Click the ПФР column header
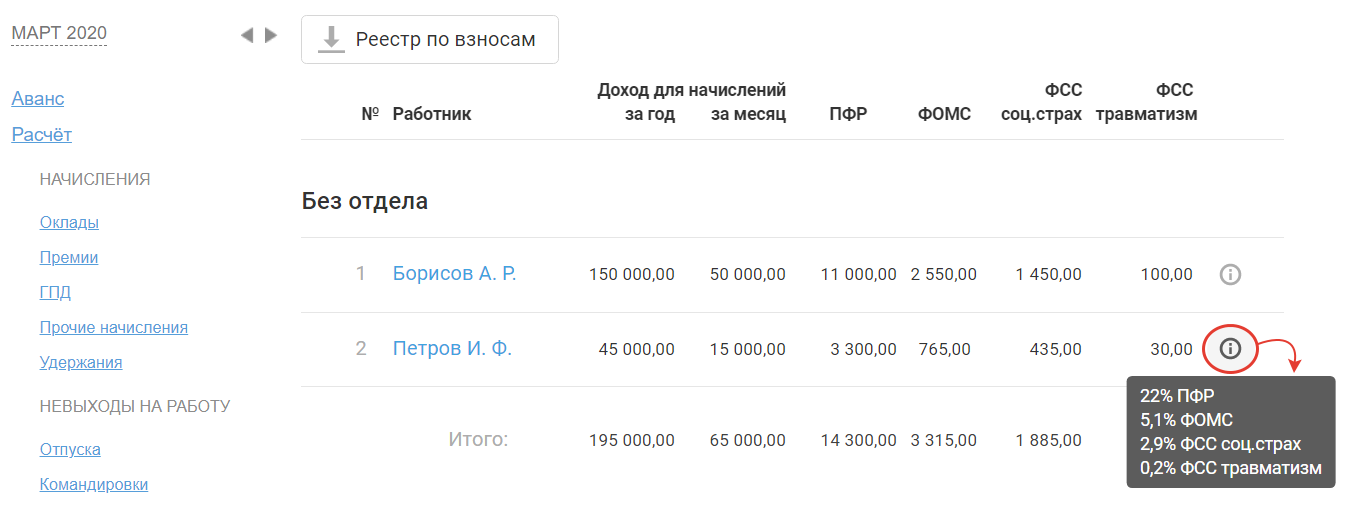1361x511 pixels. point(847,114)
